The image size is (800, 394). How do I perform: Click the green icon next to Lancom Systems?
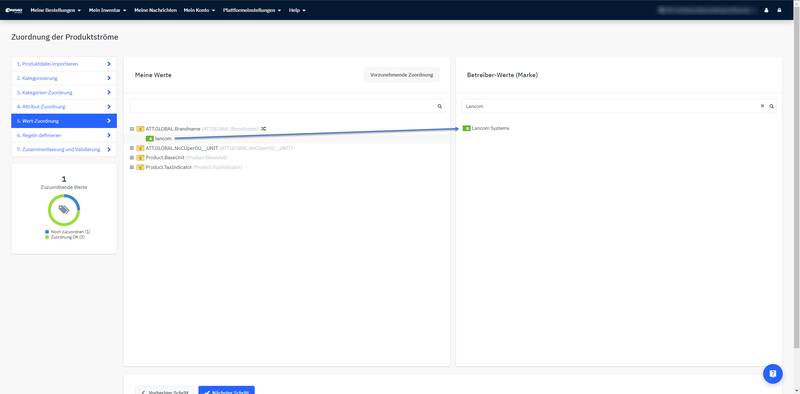tap(466, 128)
